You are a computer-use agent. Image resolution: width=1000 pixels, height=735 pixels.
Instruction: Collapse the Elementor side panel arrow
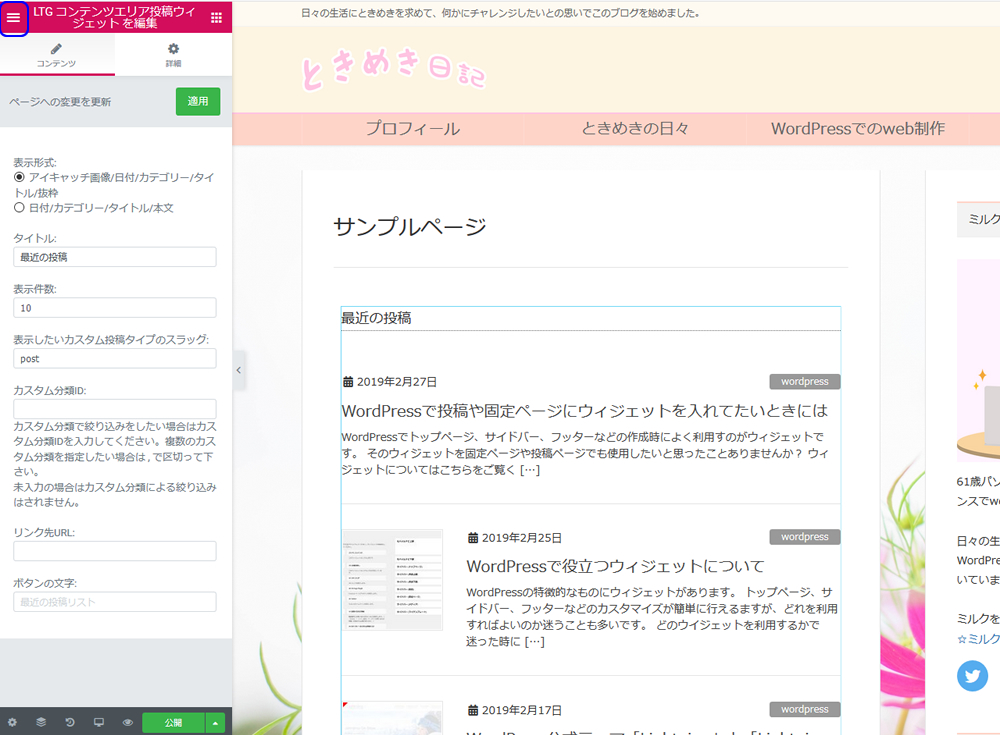click(x=239, y=370)
